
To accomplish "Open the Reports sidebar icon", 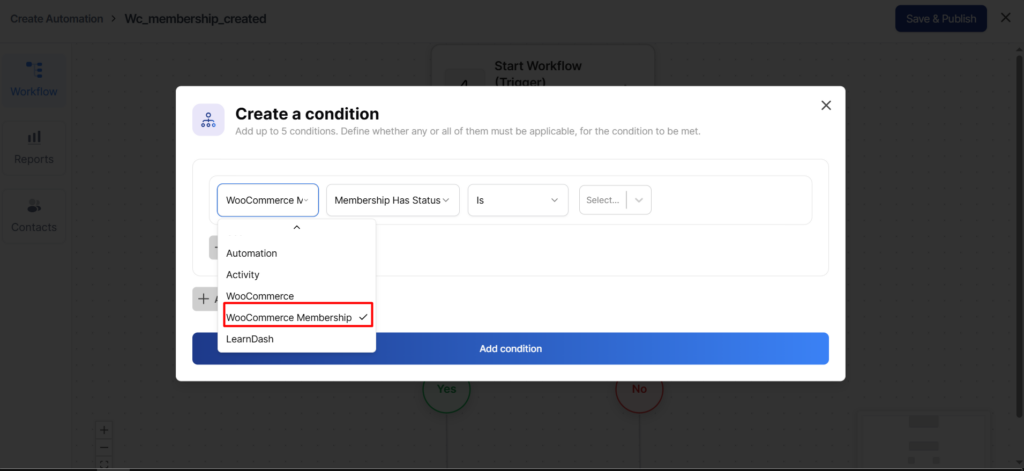I will [x=34, y=146].
